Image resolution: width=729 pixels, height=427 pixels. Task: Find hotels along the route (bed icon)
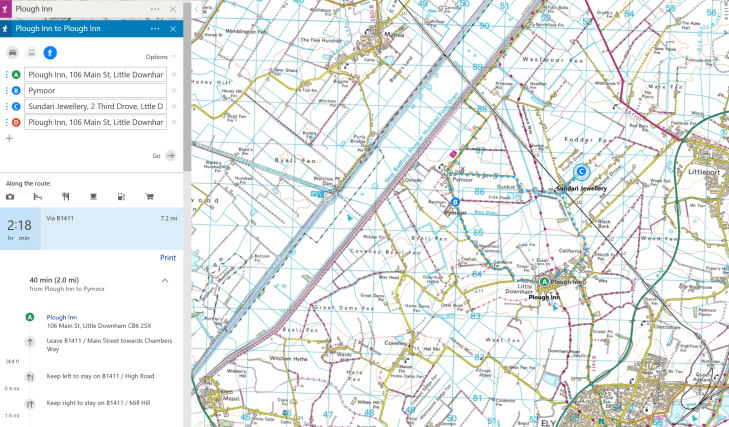[38, 197]
